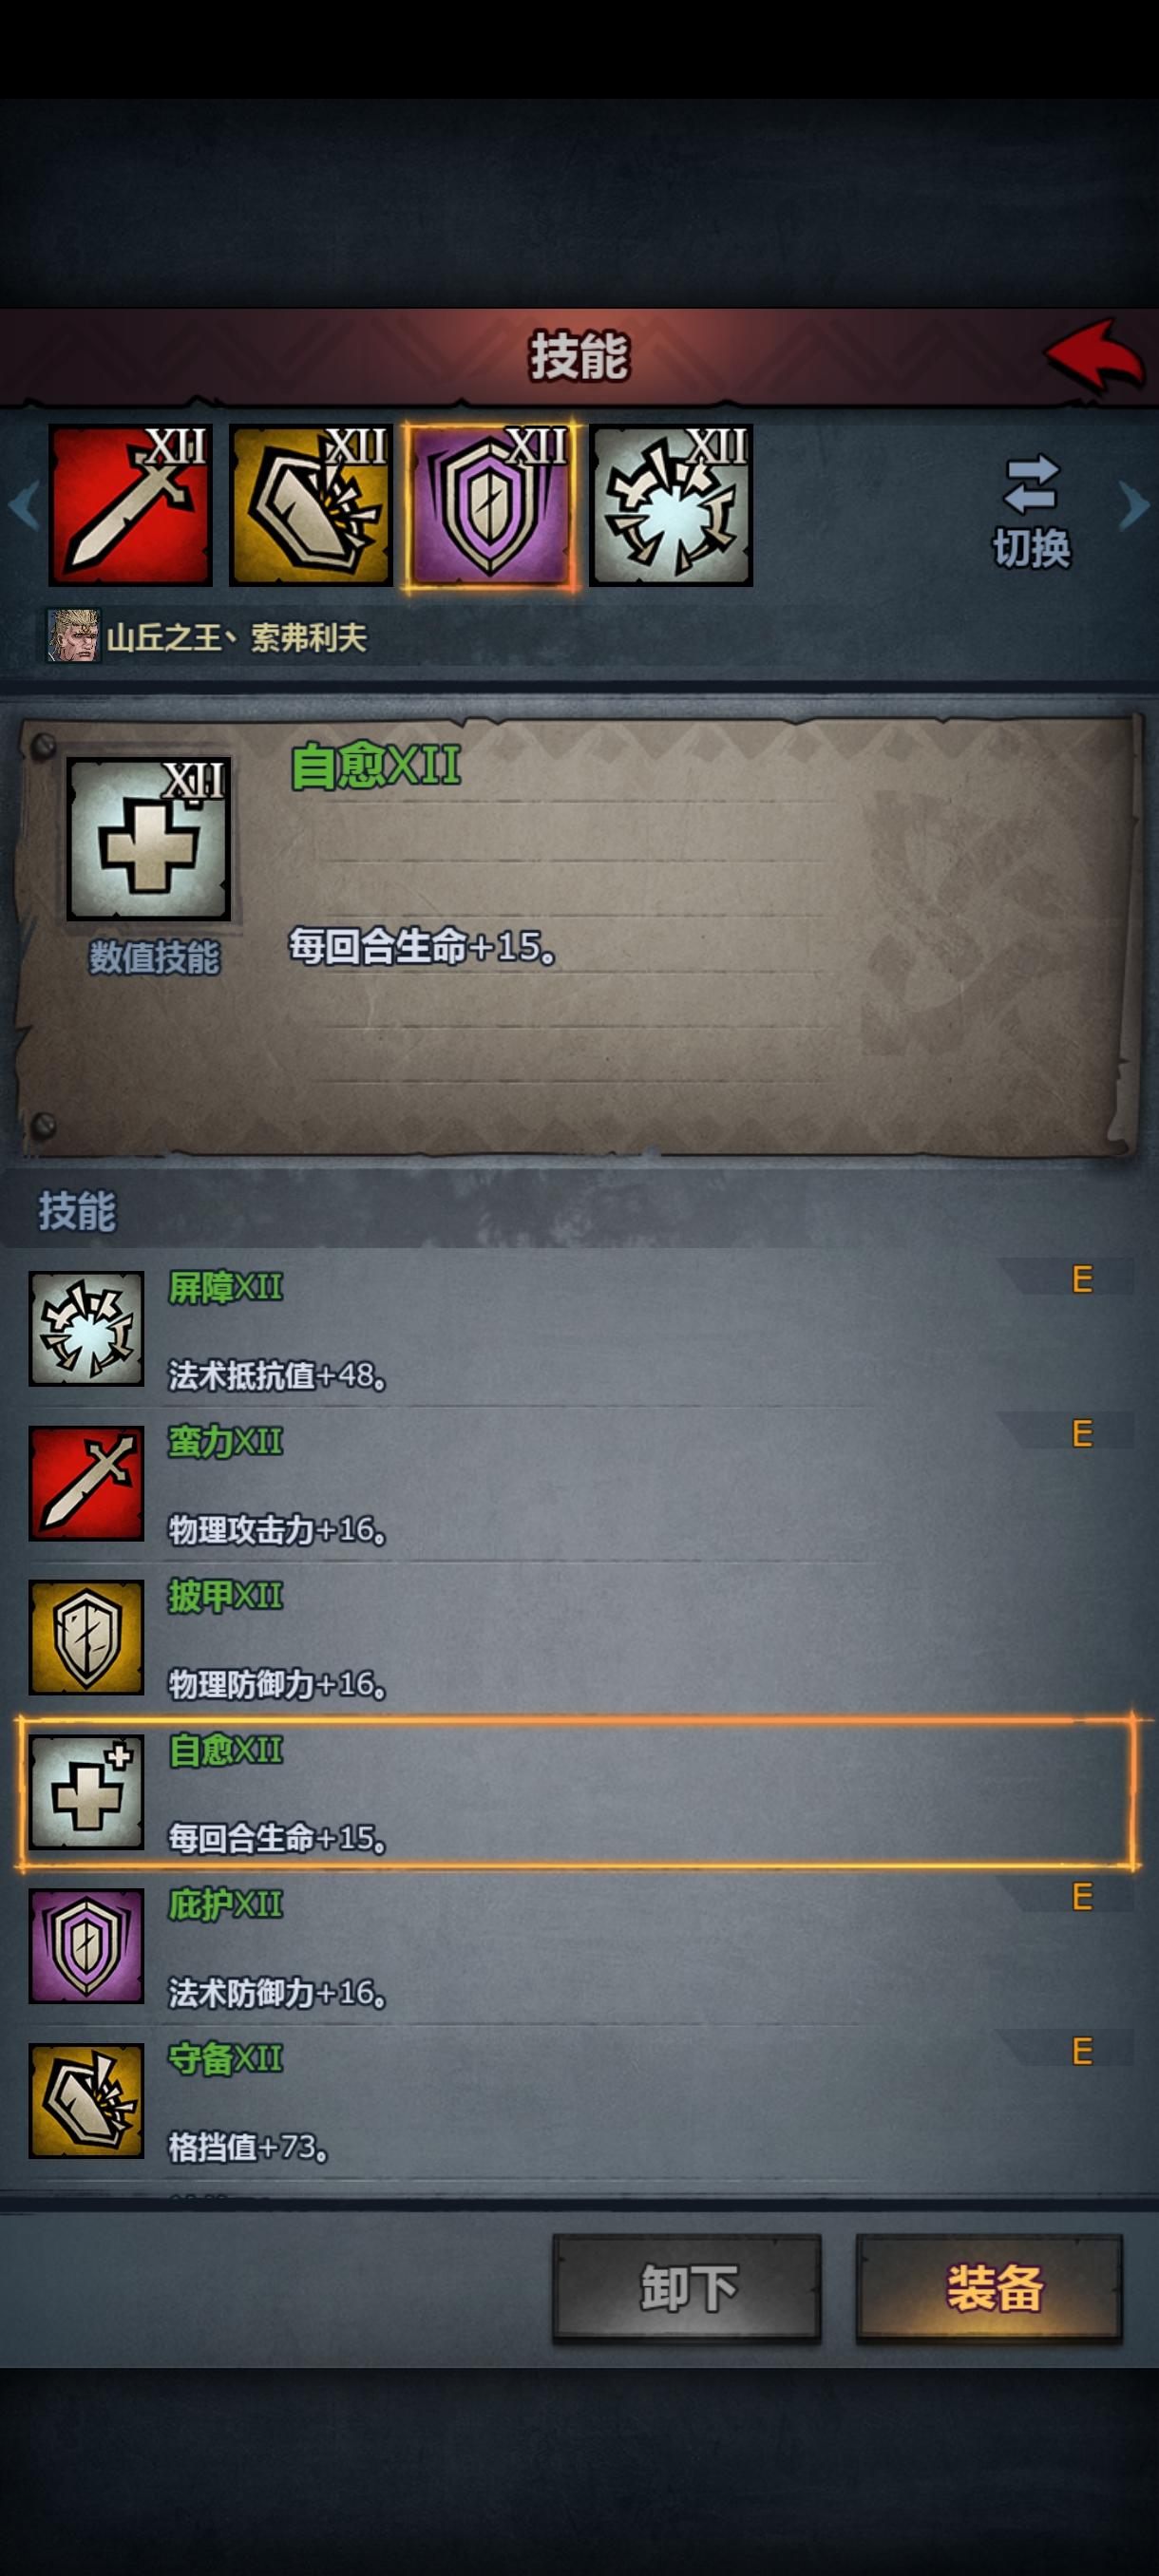Viewport: 1159px width, 2576px height.
Task: Tap the large 自愈XII cross icon
Action: 148,838
